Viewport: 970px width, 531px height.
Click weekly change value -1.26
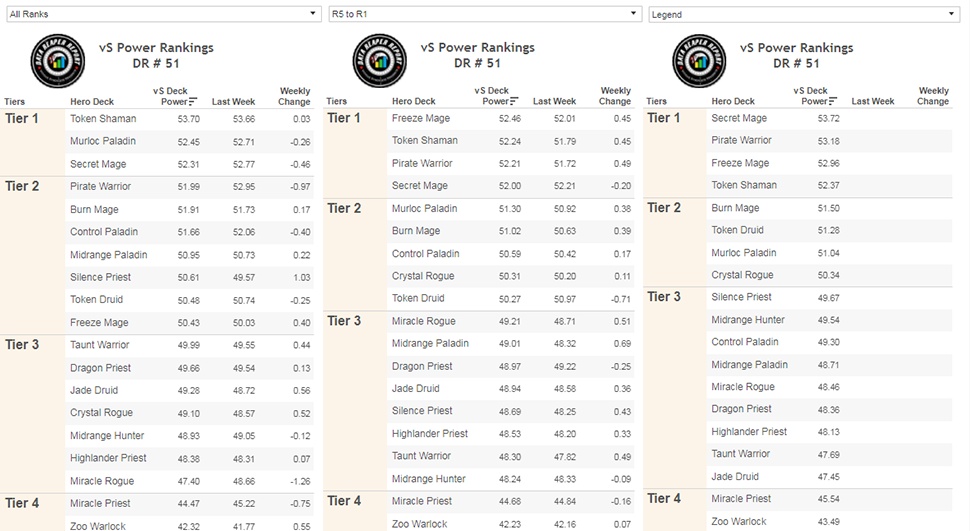coord(301,481)
